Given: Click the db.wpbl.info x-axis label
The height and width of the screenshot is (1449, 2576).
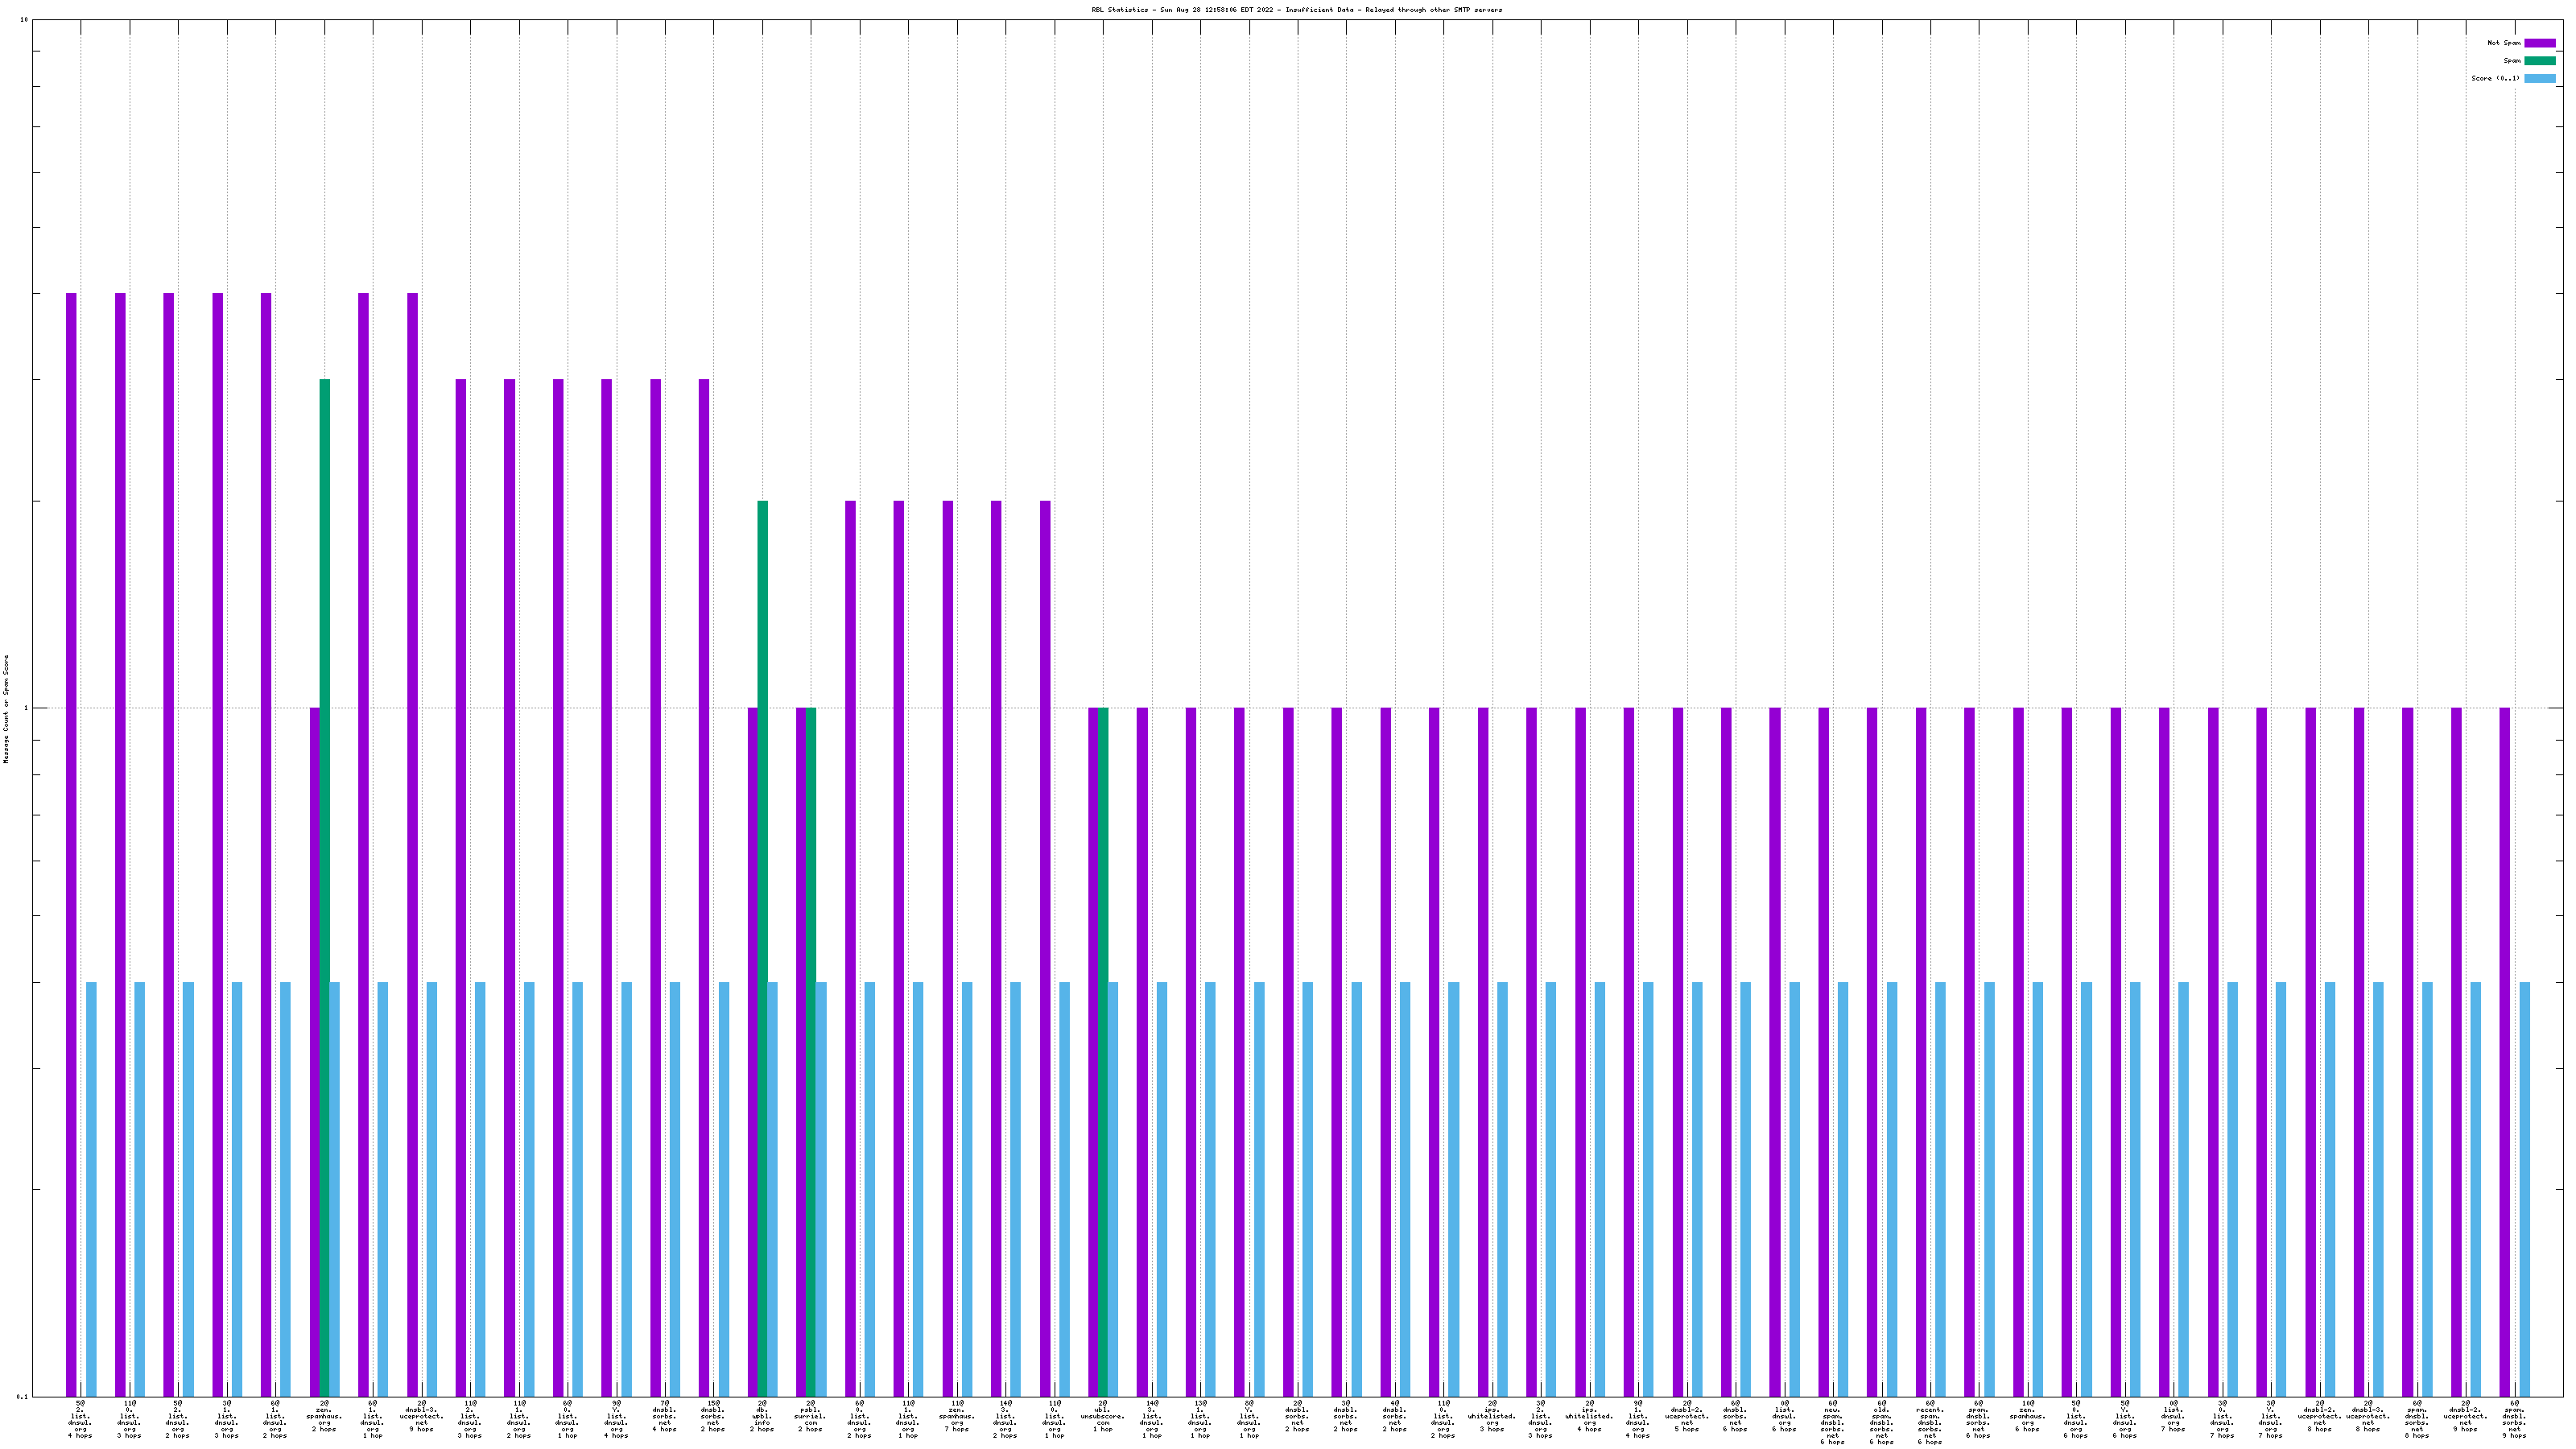Looking at the screenshot, I should pos(762,1416).
